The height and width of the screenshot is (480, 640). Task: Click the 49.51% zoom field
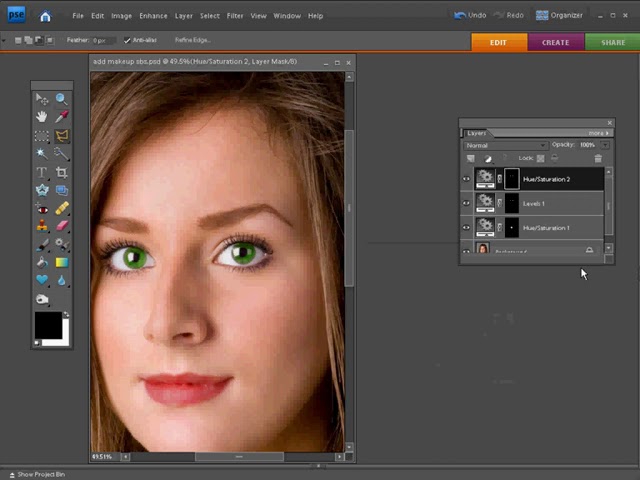tap(104, 457)
